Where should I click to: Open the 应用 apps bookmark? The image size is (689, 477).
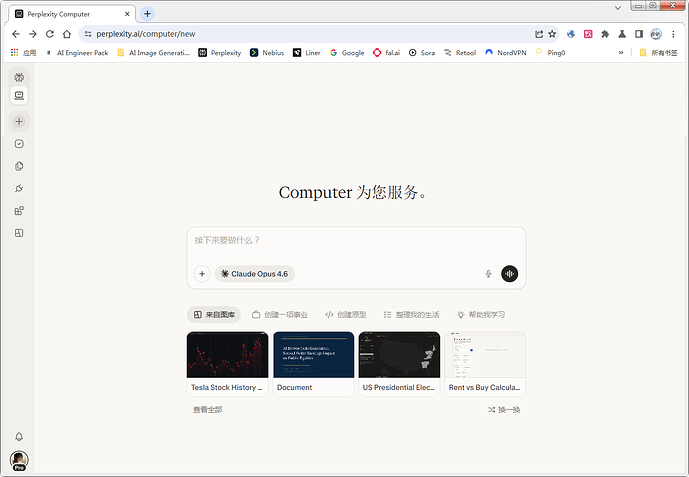coord(23,53)
